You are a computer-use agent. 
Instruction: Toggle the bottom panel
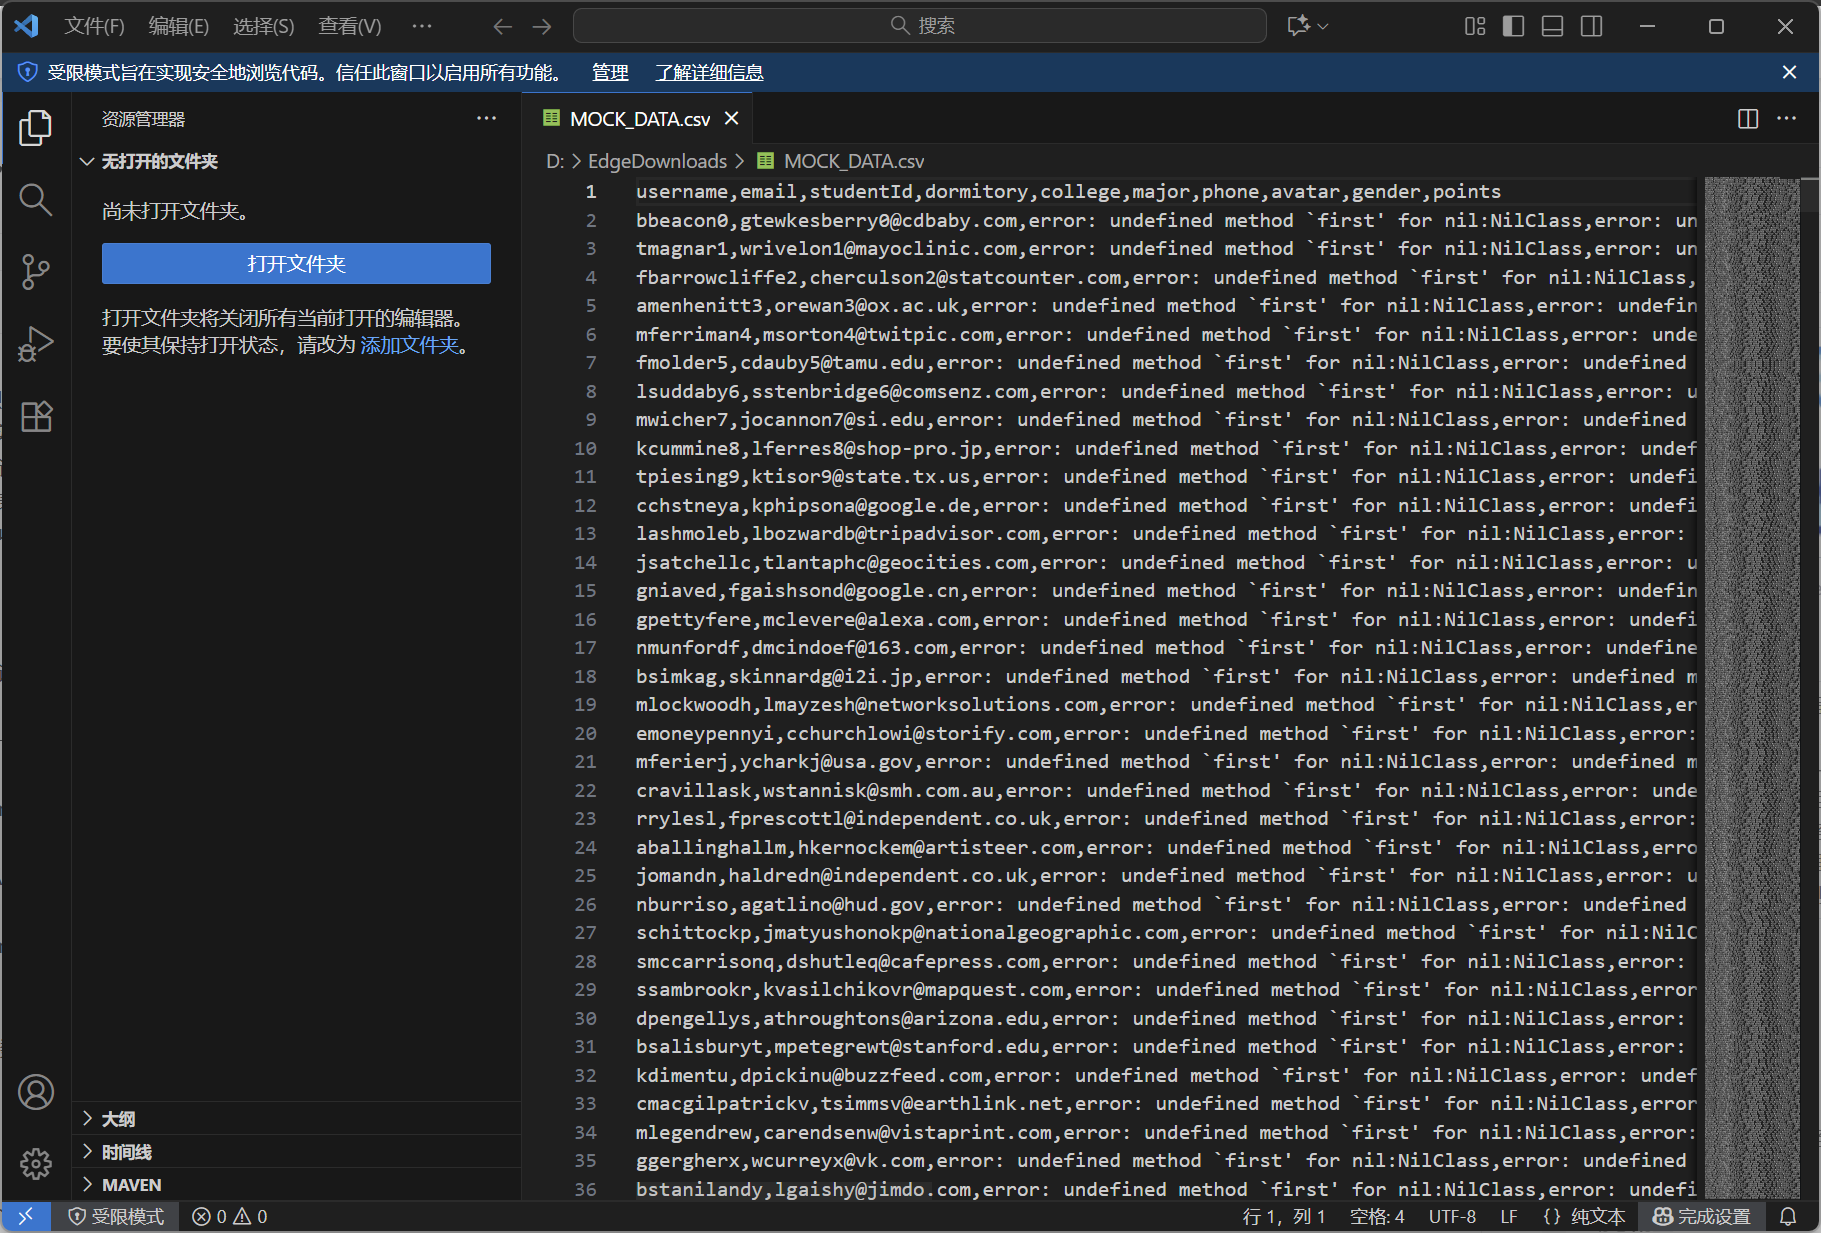[x=1553, y=26]
